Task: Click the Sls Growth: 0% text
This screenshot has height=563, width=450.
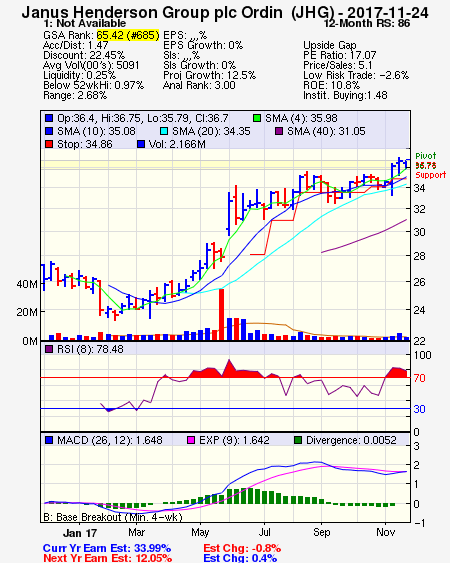Action: [x=199, y=65]
